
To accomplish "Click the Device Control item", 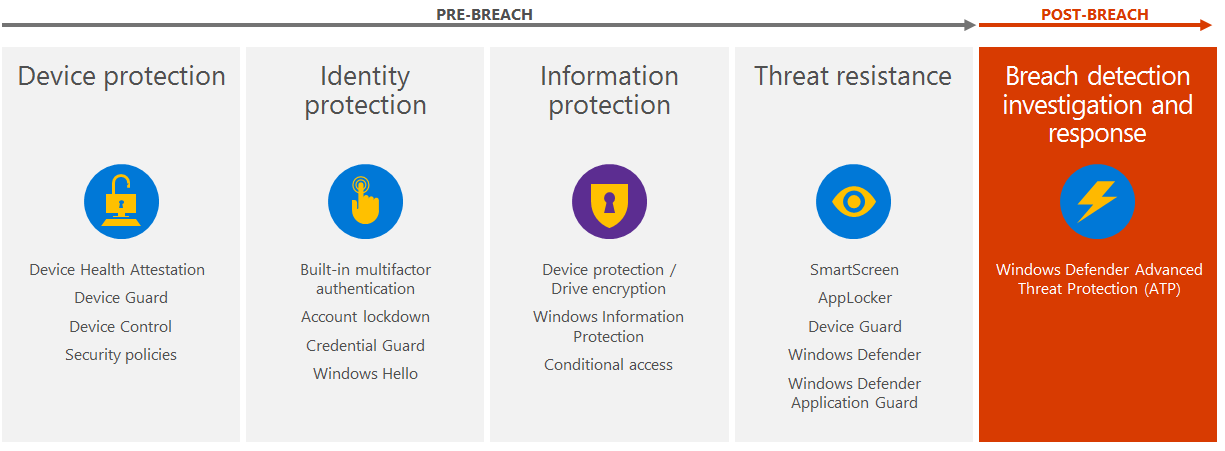I will [x=121, y=327].
